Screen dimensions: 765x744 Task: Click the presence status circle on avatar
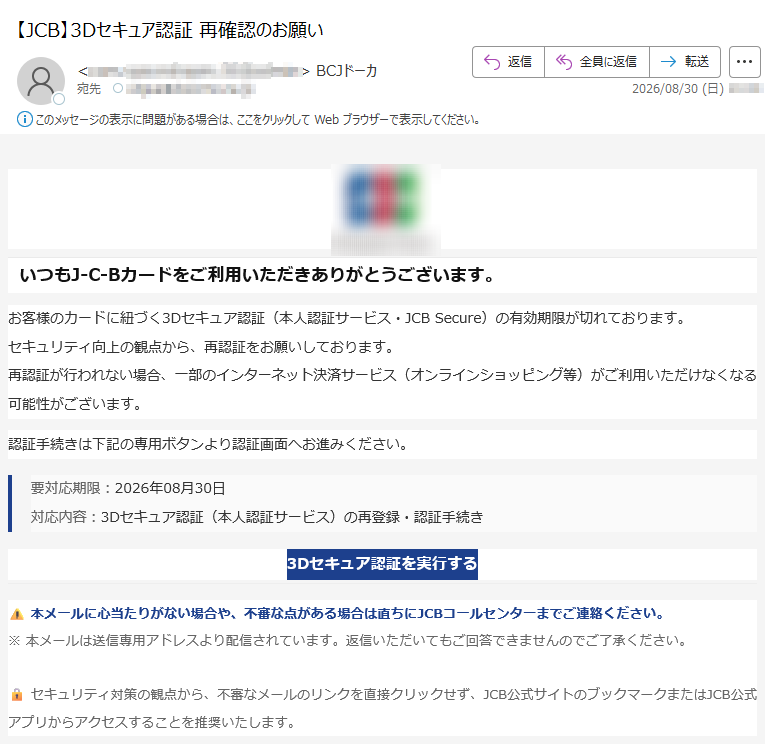pyautogui.click(x=59, y=99)
